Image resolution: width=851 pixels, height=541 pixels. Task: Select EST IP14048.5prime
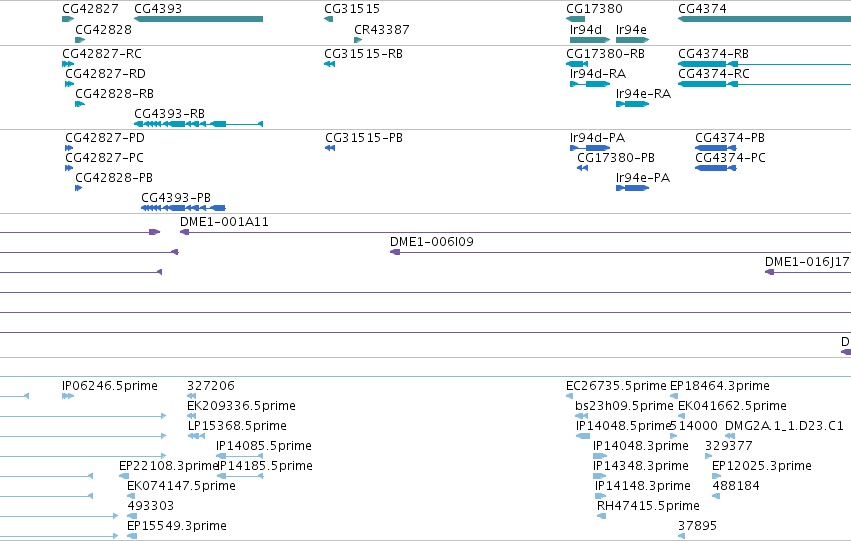583,436
